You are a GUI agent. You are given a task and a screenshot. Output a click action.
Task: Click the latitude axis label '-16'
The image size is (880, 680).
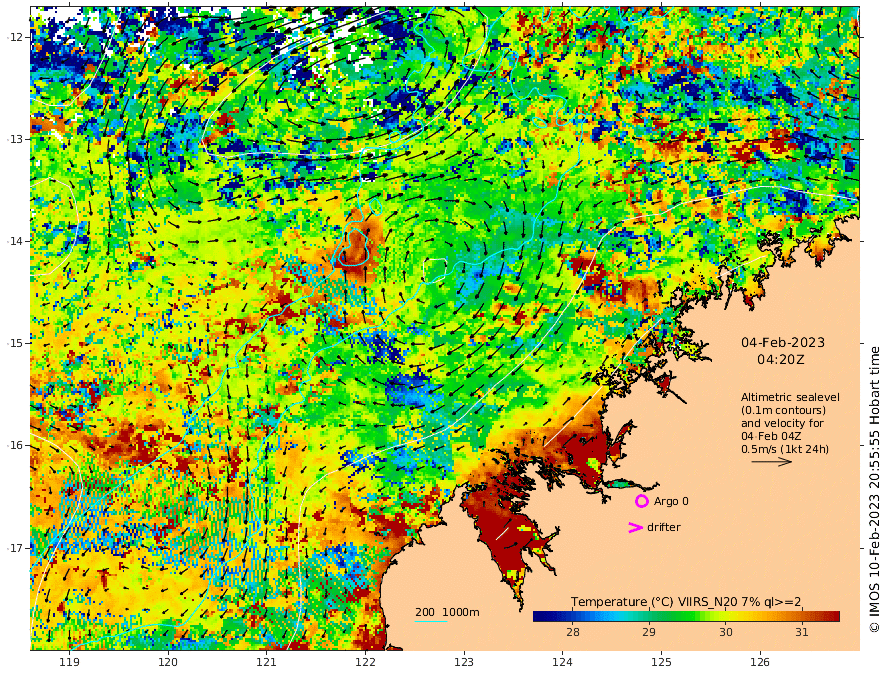(x=15, y=445)
